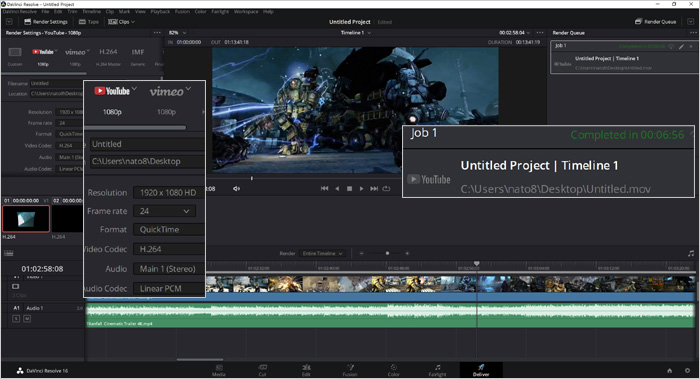Toggle mute M on Audio 1
700x379 pixels.
coord(27,319)
